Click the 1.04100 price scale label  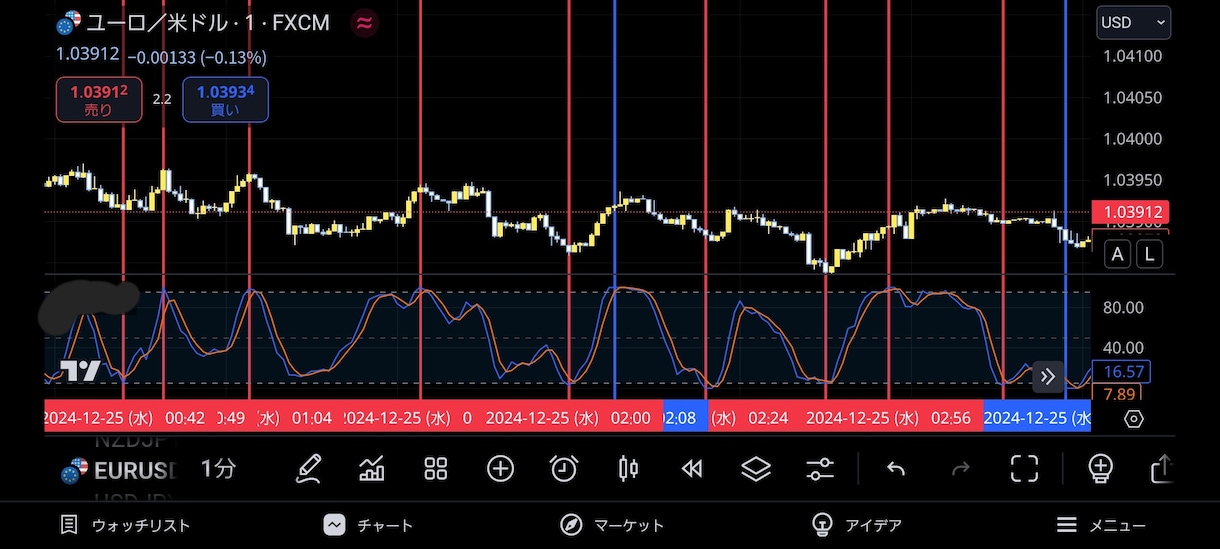[x=1132, y=56]
